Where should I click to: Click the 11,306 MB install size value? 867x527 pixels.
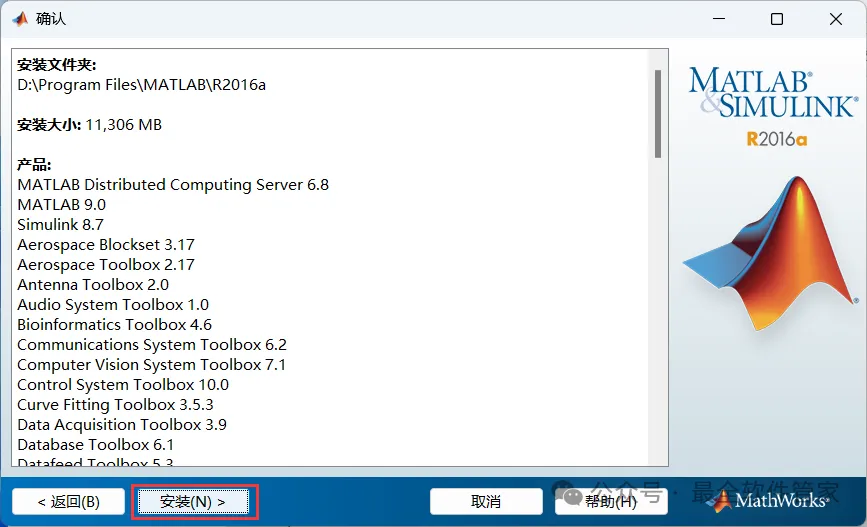(124, 125)
